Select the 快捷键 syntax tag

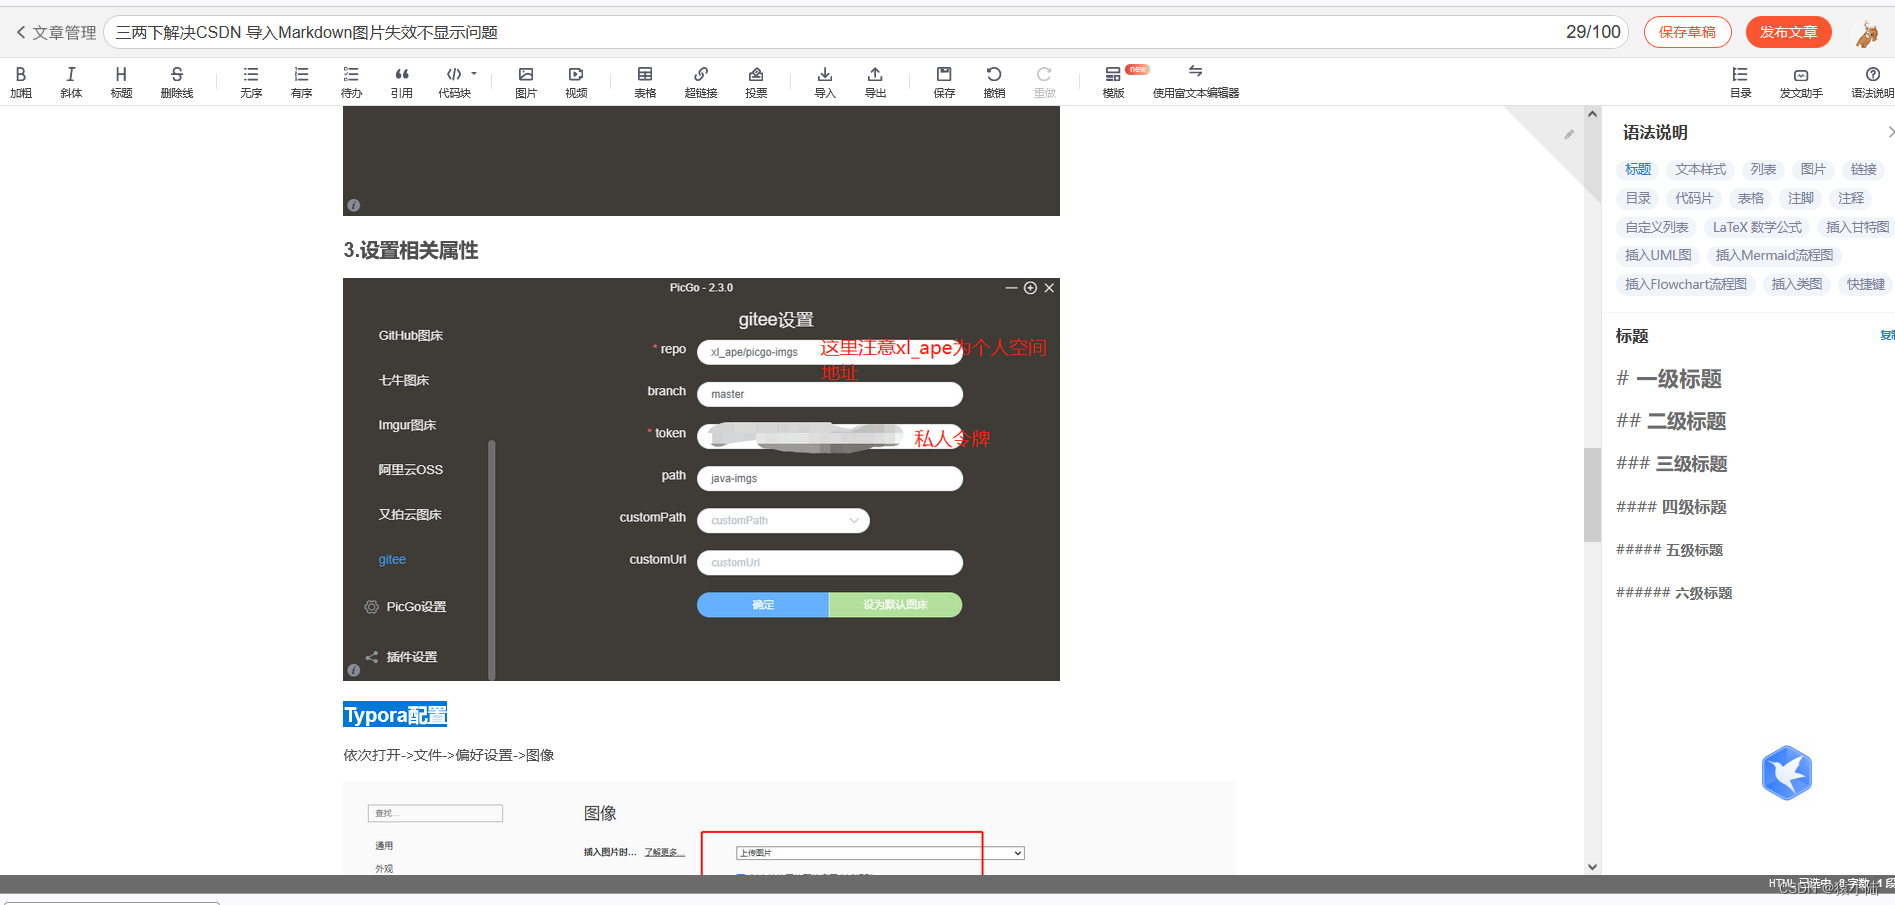(1865, 284)
